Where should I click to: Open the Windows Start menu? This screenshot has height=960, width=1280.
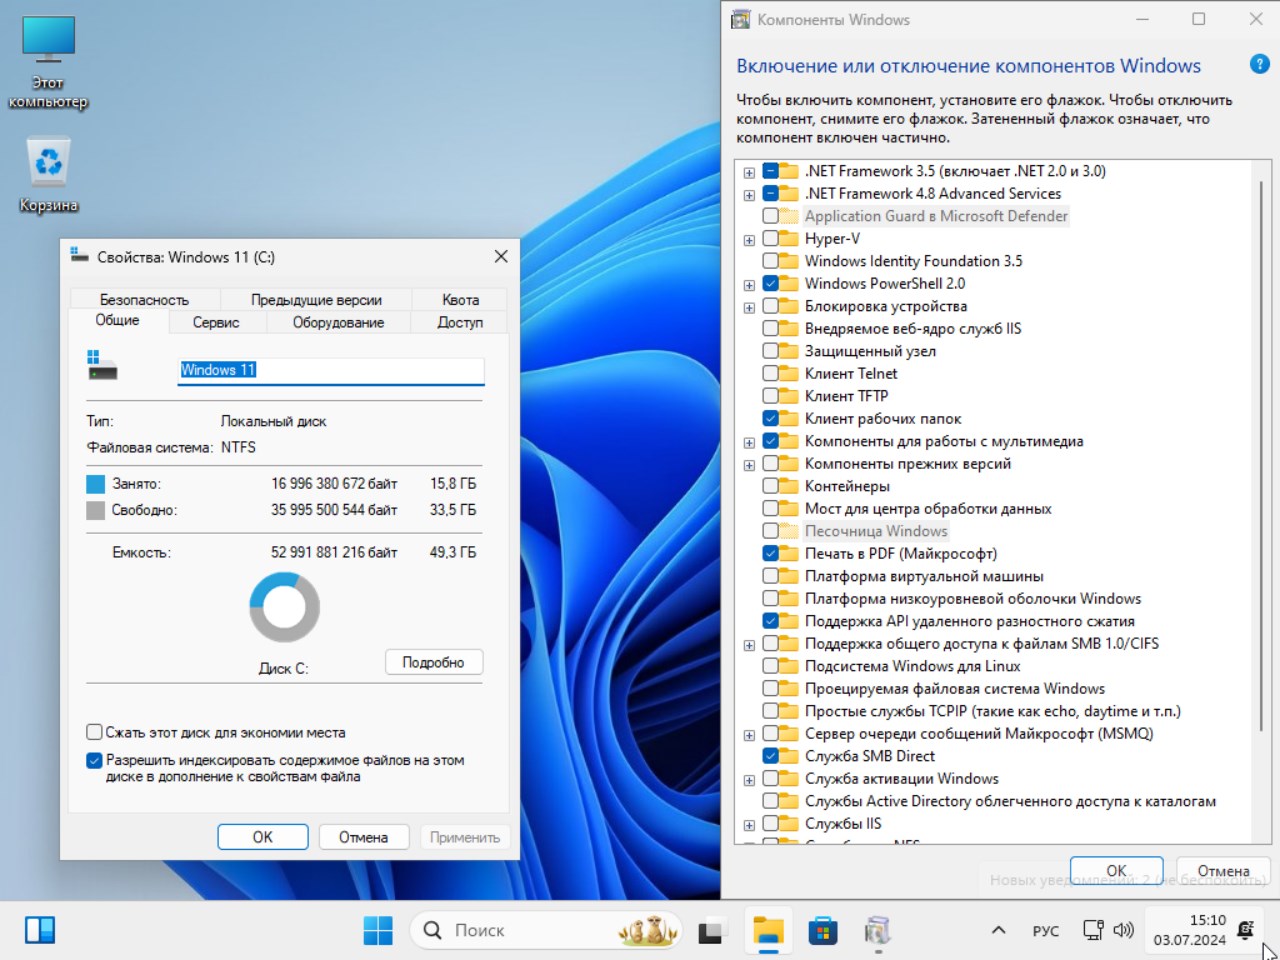(378, 930)
